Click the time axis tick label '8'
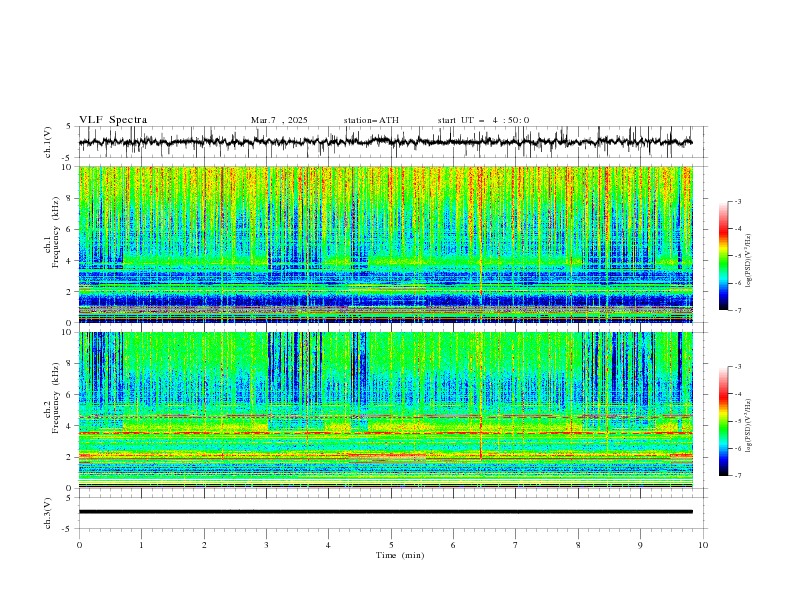Viewport: 792px width, 612px height. pos(578,545)
